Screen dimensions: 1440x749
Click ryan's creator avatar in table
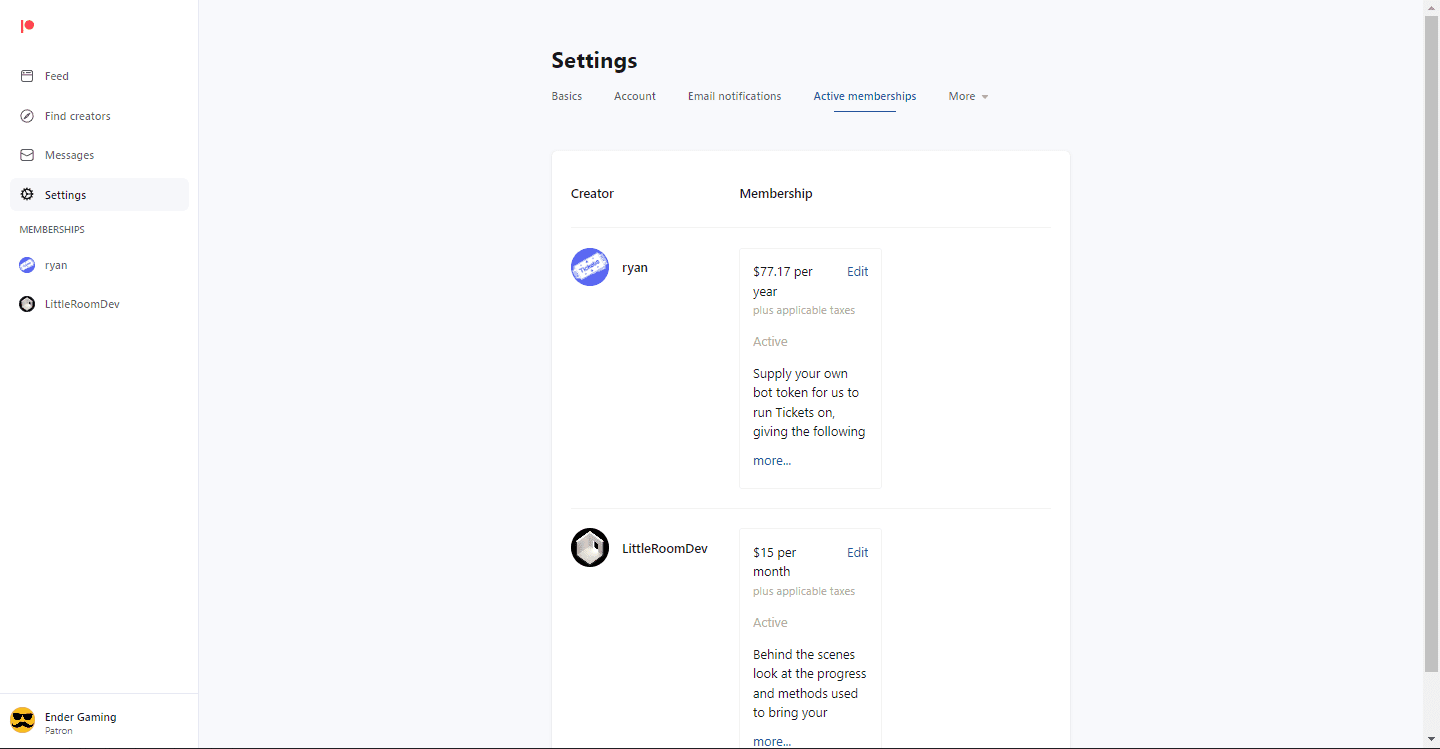pyautogui.click(x=590, y=267)
